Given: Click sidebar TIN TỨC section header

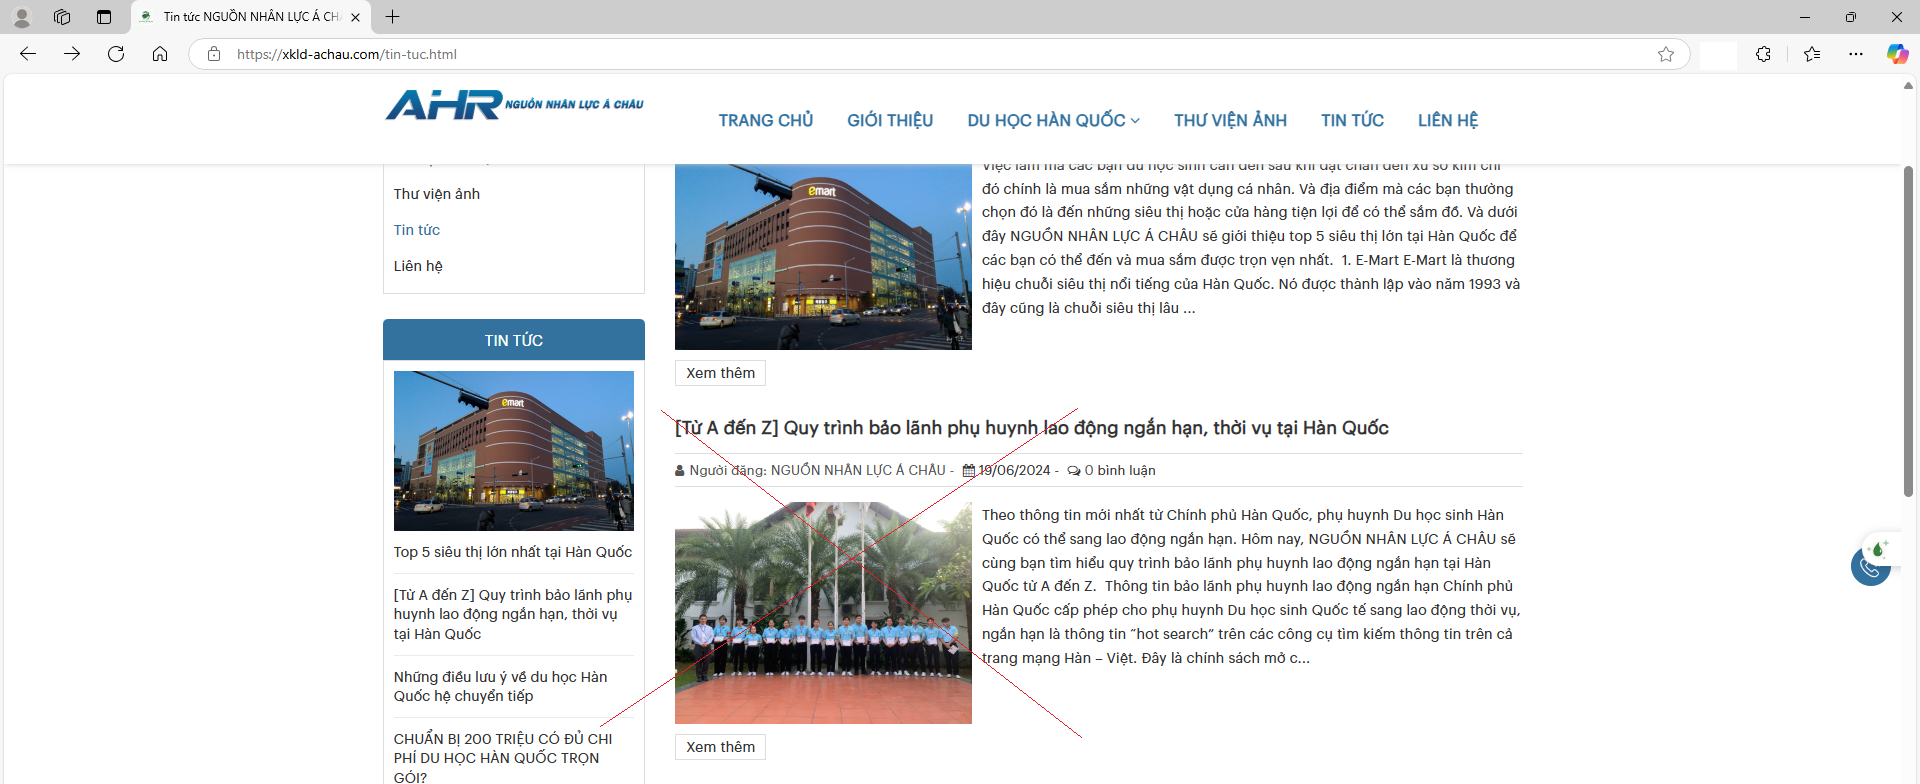Looking at the screenshot, I should [514, 340].
